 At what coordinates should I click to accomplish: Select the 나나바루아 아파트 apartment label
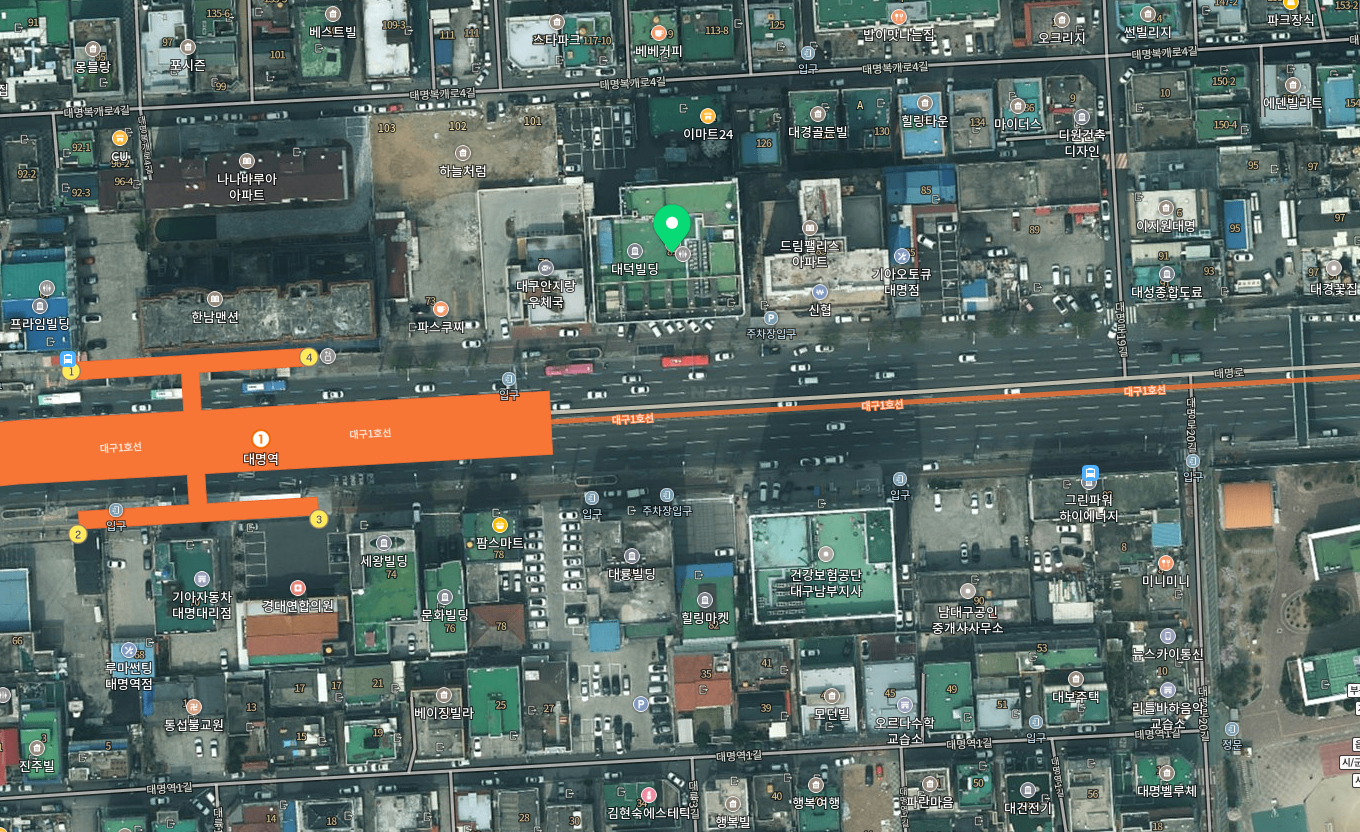click(x=247, y=186)
